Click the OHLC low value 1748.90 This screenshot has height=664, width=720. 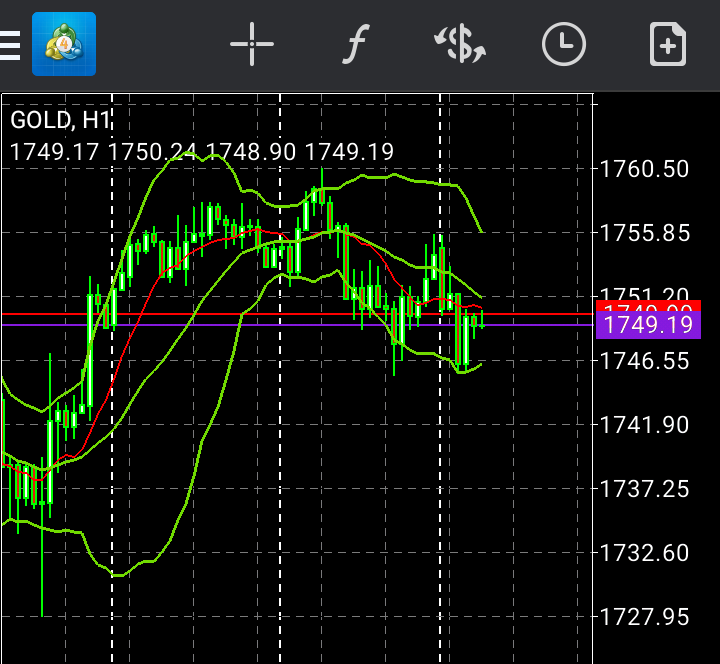click(x=251, y=152)
